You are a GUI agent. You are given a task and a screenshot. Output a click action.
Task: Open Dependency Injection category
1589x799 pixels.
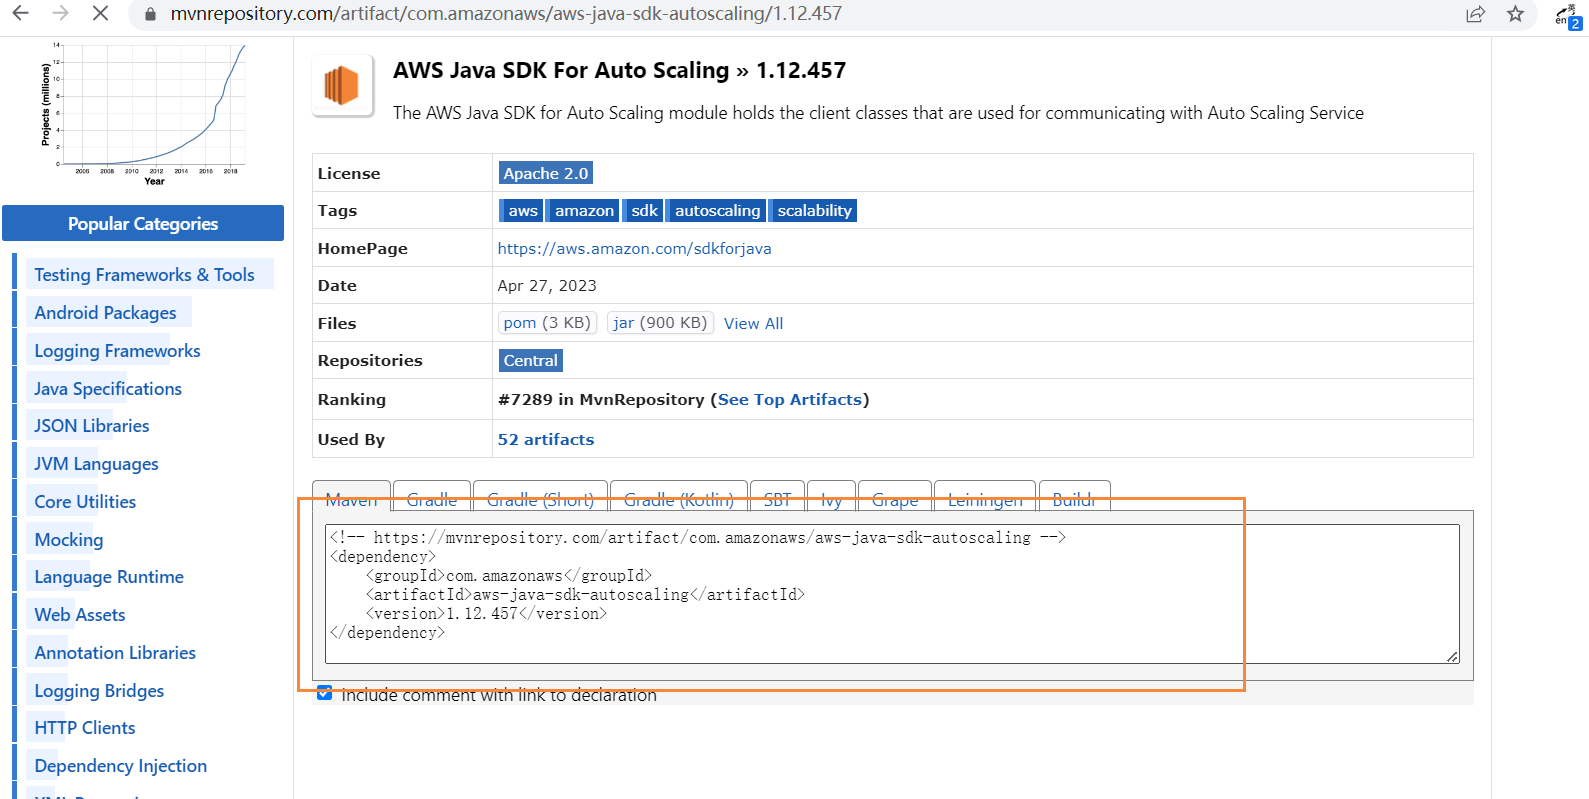[x=121, y=765]
